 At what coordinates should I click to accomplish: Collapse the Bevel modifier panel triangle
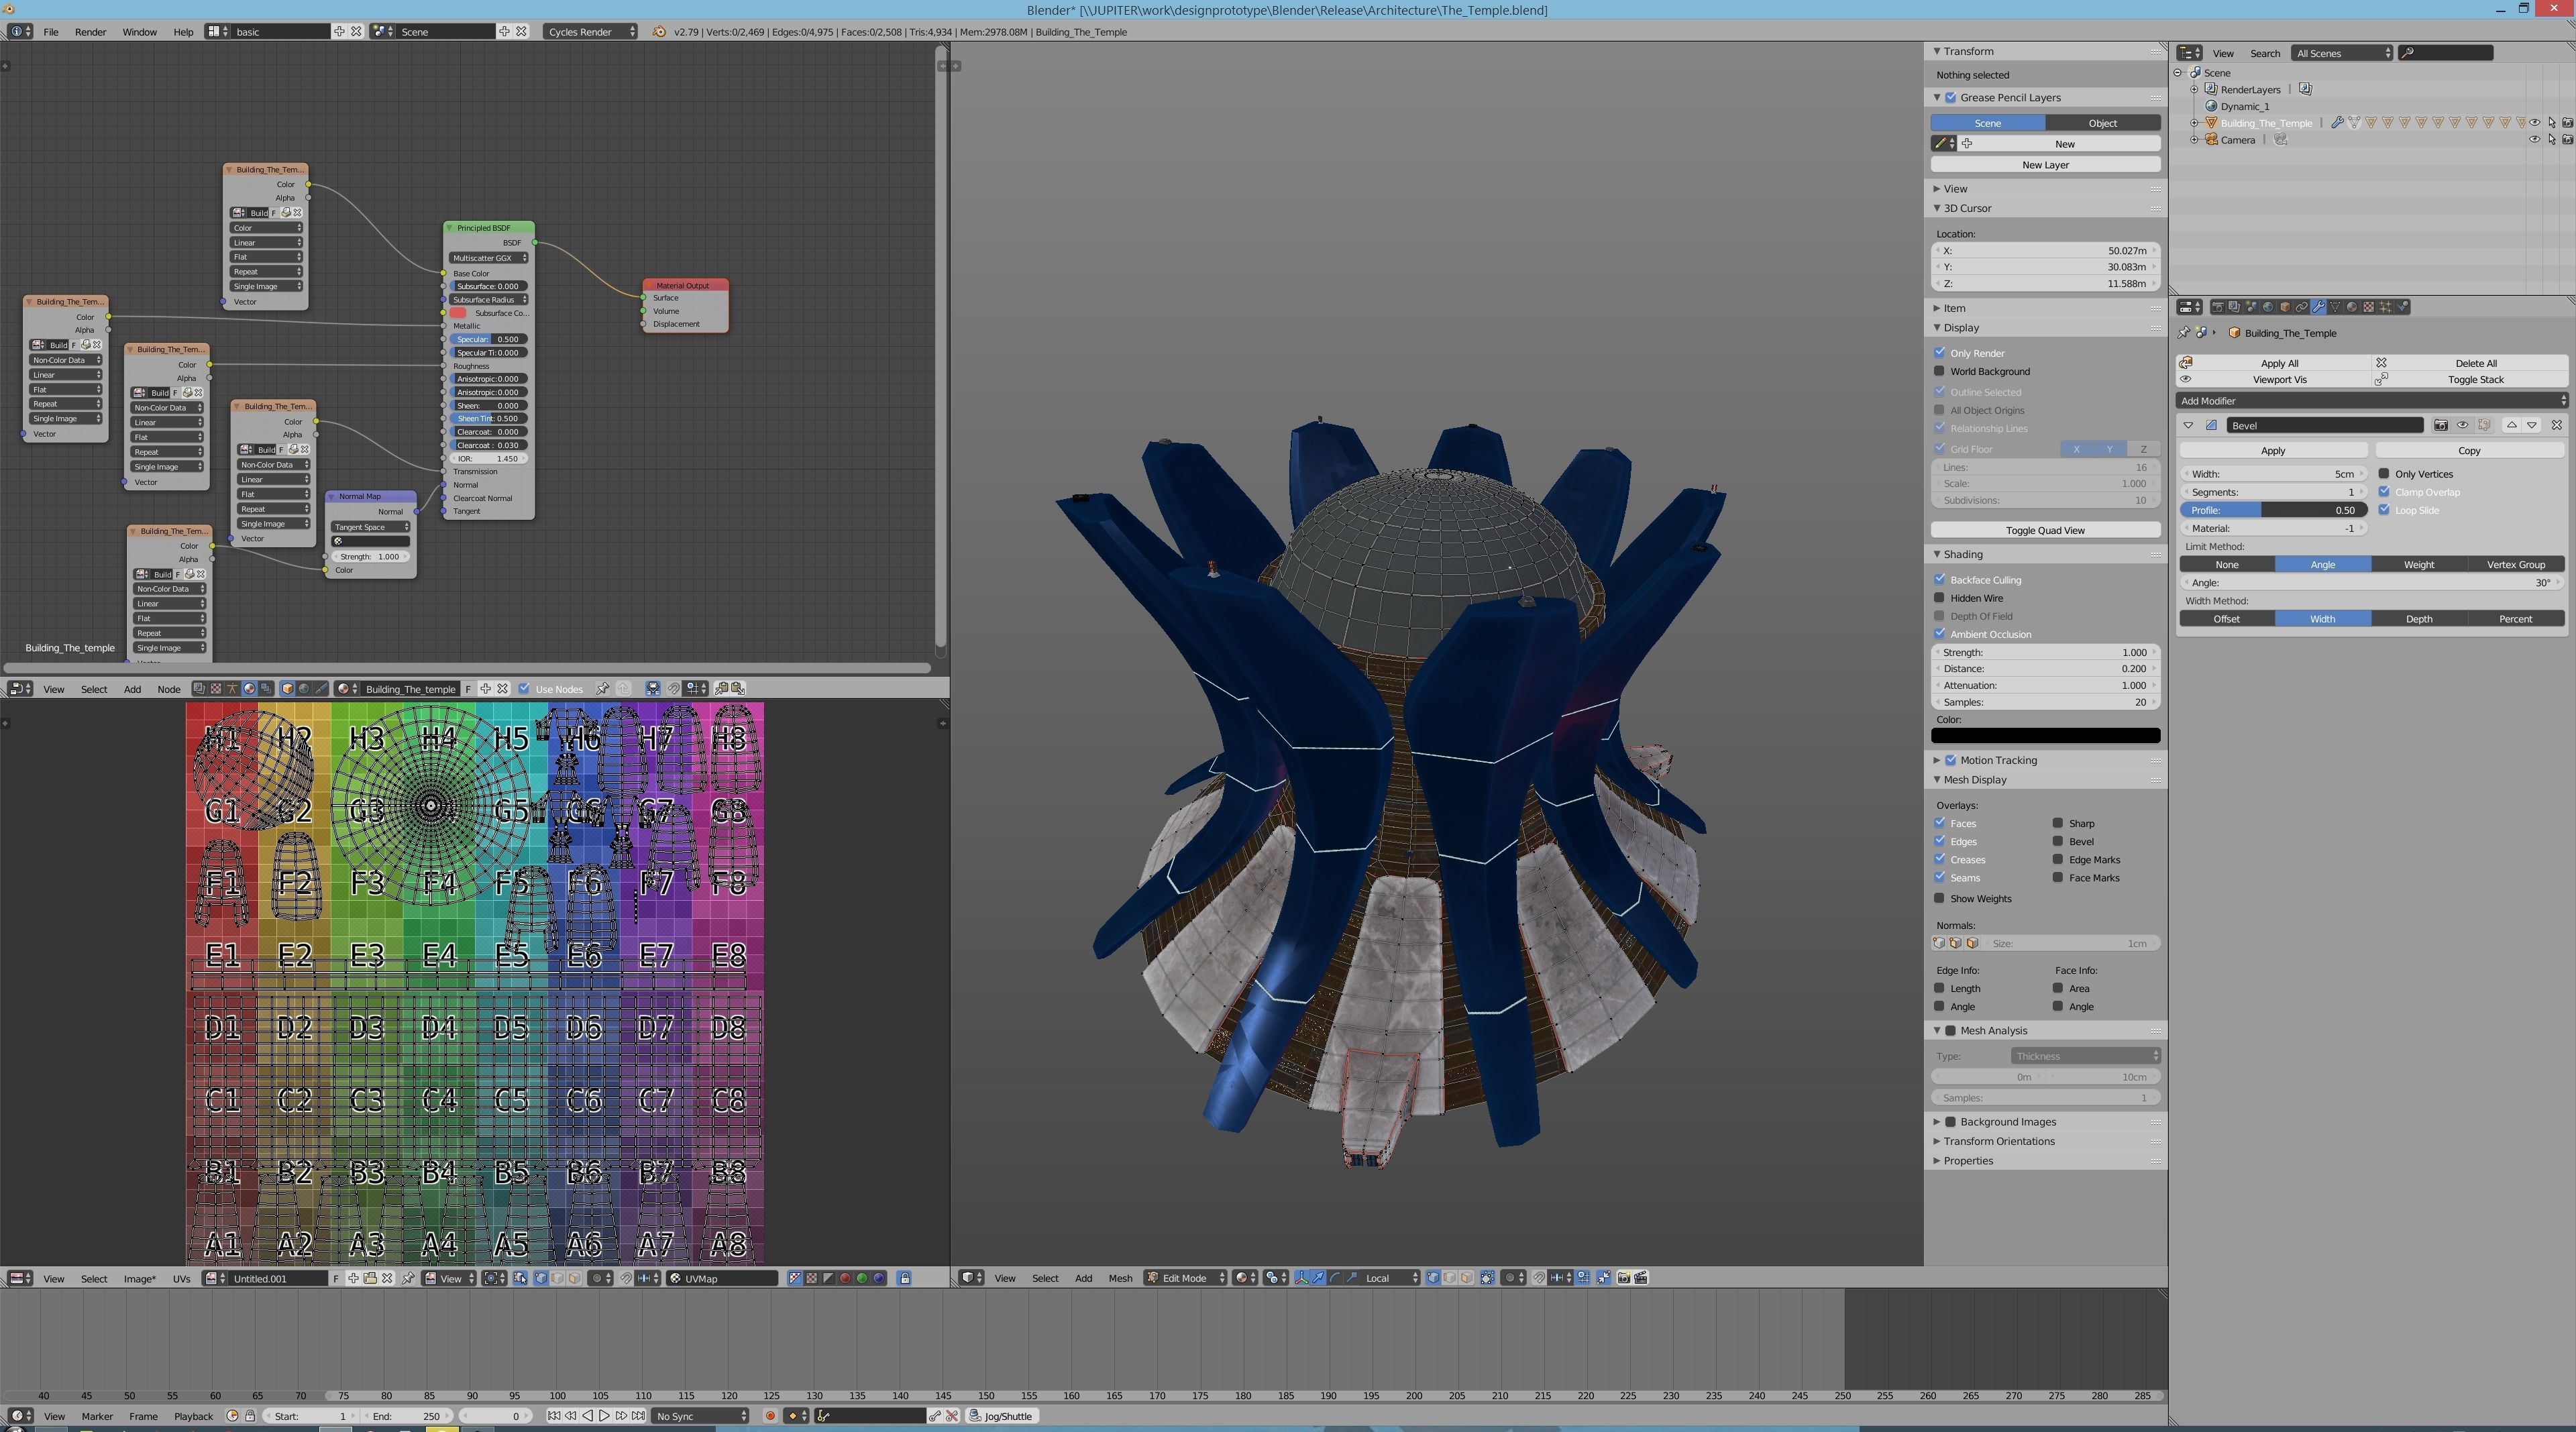(x=2188, y=425)
